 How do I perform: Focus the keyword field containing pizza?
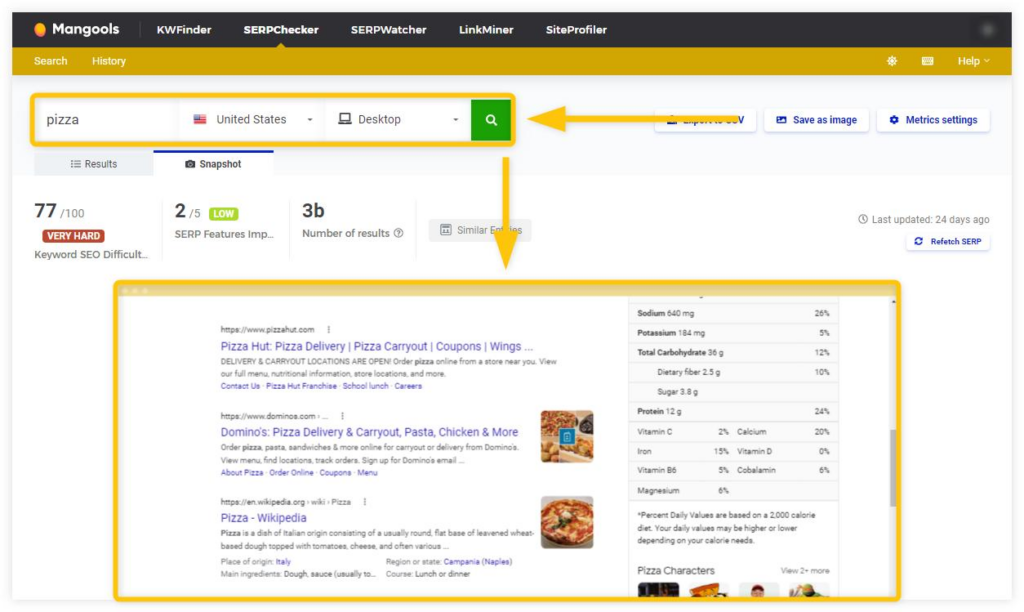[x=106, y=120]
